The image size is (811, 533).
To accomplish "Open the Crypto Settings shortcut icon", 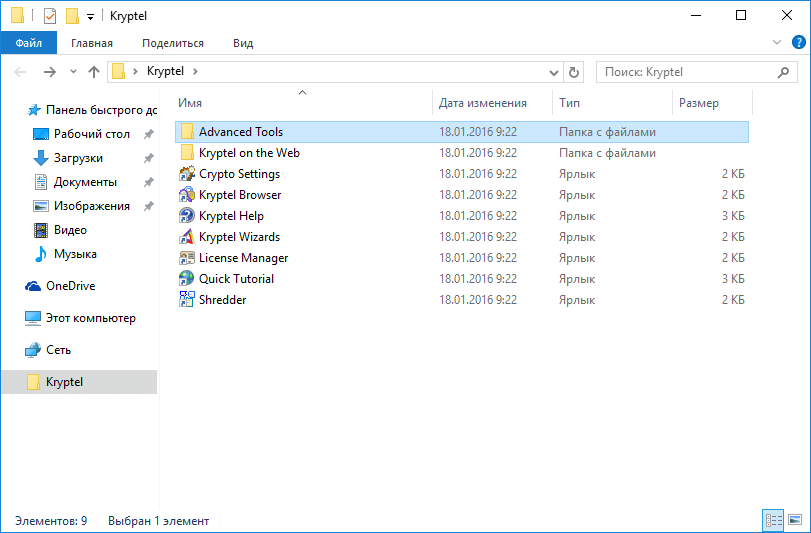I will pos(186,174).
